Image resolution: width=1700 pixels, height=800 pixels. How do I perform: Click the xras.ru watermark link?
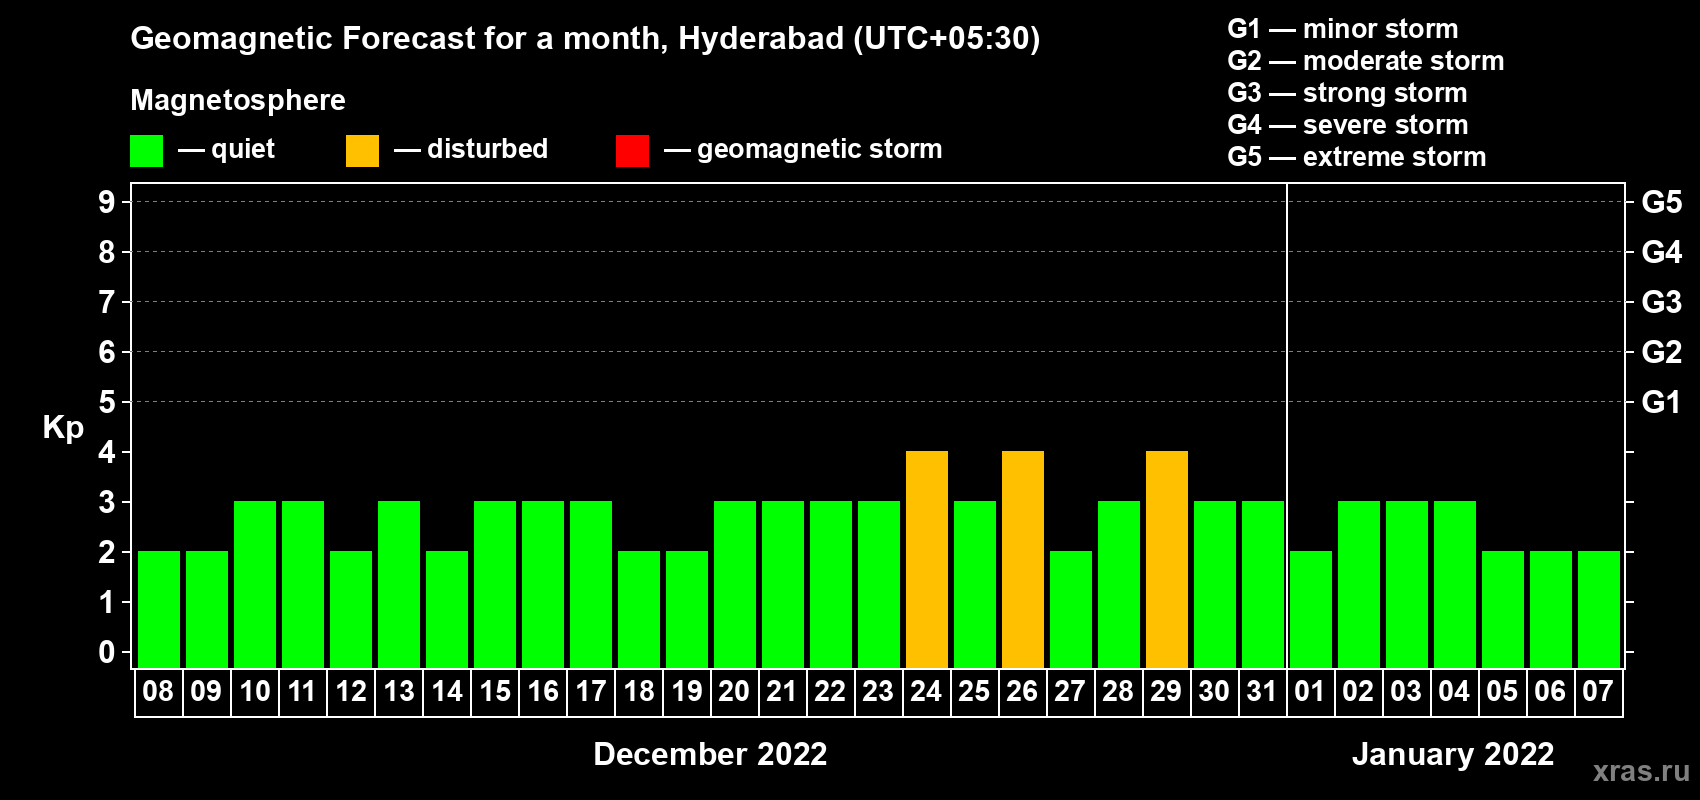point(1641,771)
